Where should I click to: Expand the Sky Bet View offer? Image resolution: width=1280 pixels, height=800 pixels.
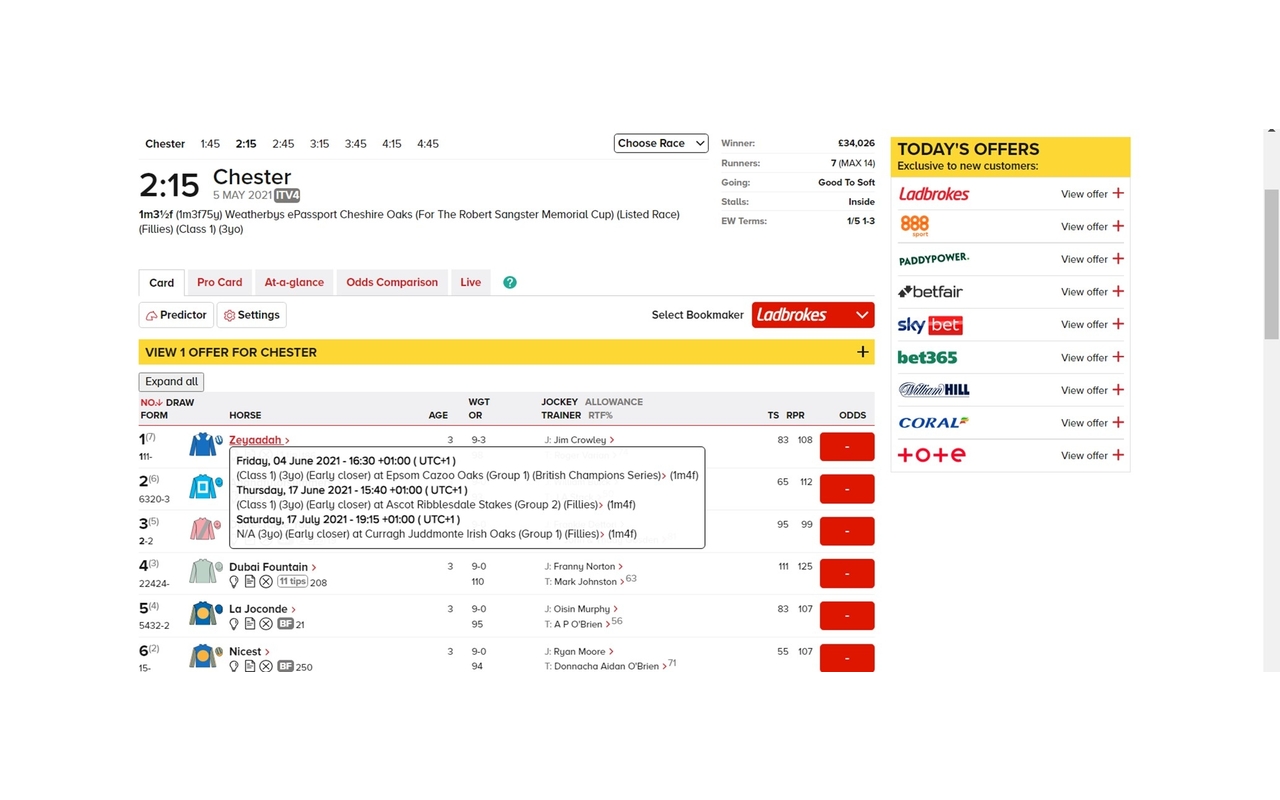click(1093, 324)
